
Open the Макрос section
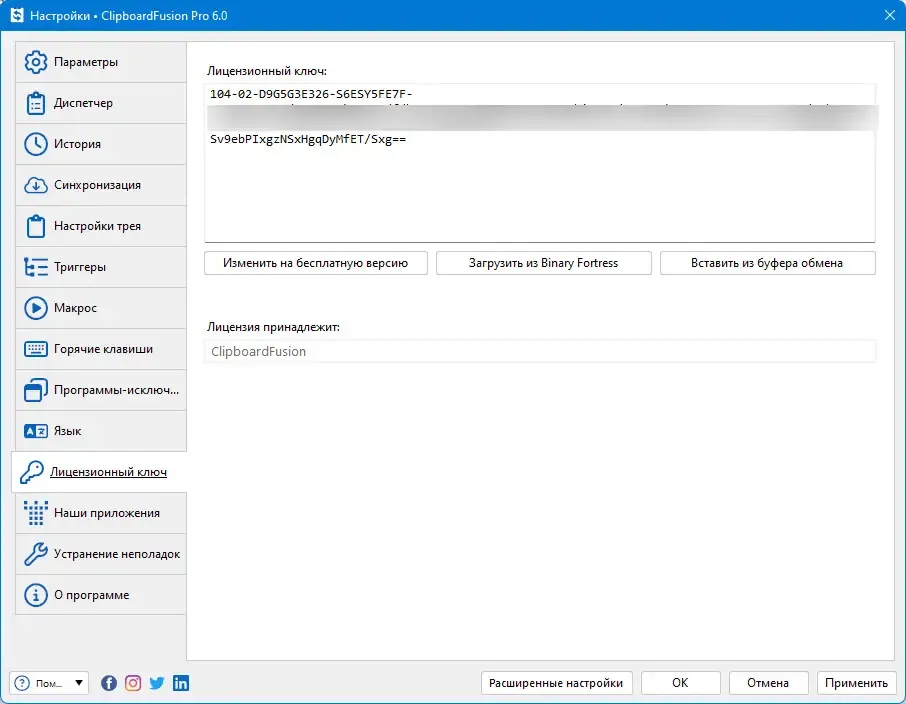pyautogui.click(x=101, y=308)
